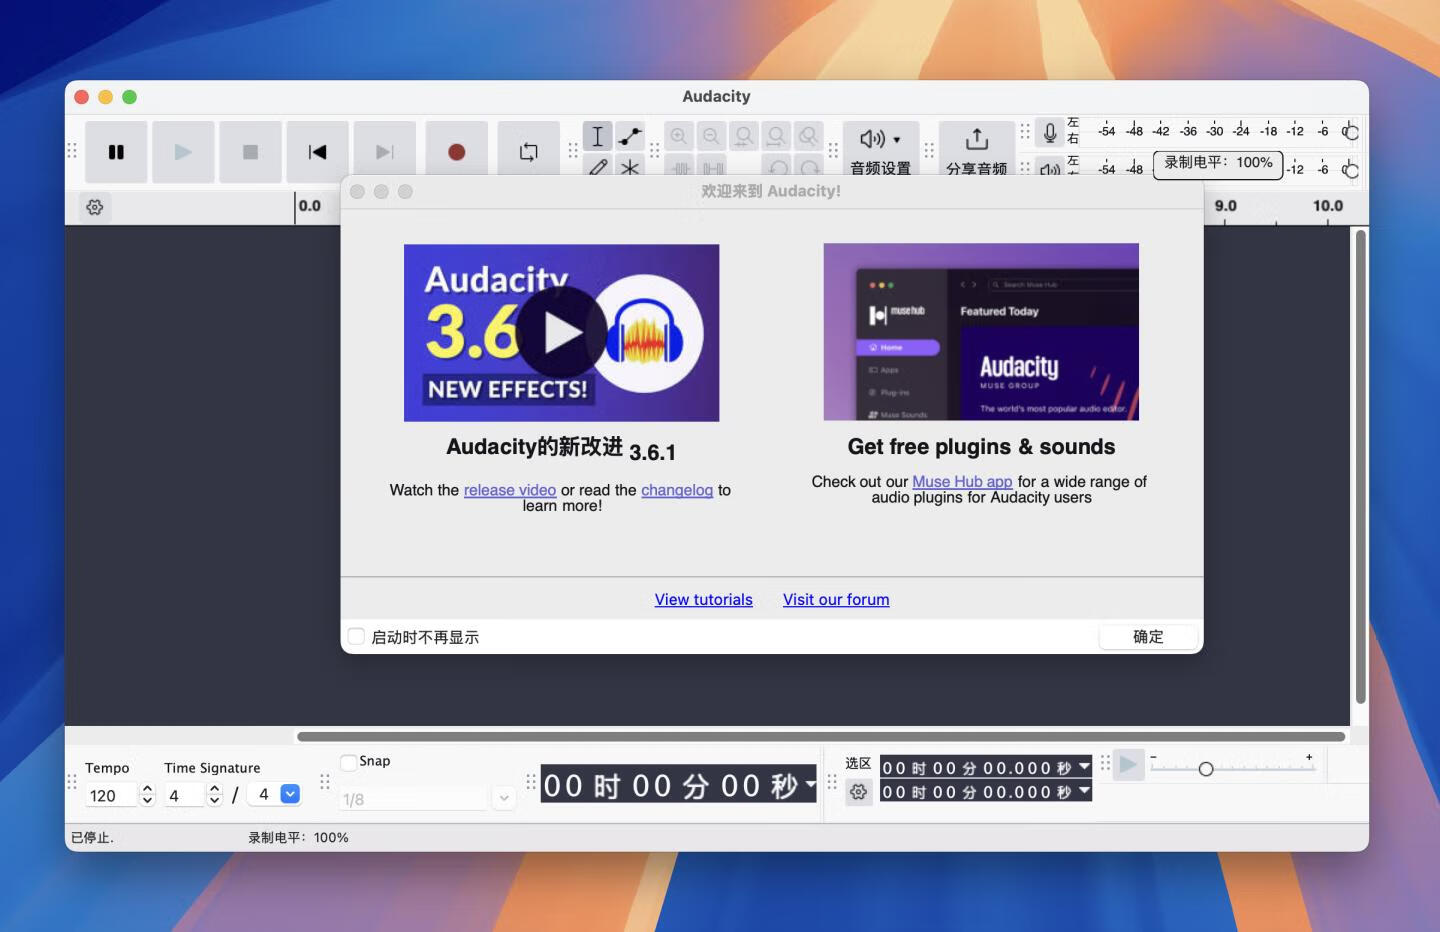Open the Muse Hub app link

point(962,481)
